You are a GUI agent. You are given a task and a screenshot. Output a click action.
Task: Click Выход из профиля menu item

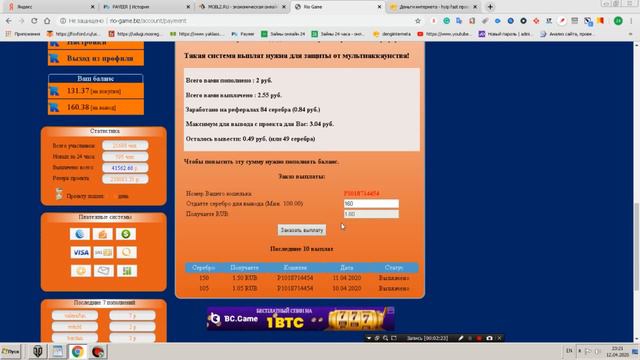[x=96, y=58]
